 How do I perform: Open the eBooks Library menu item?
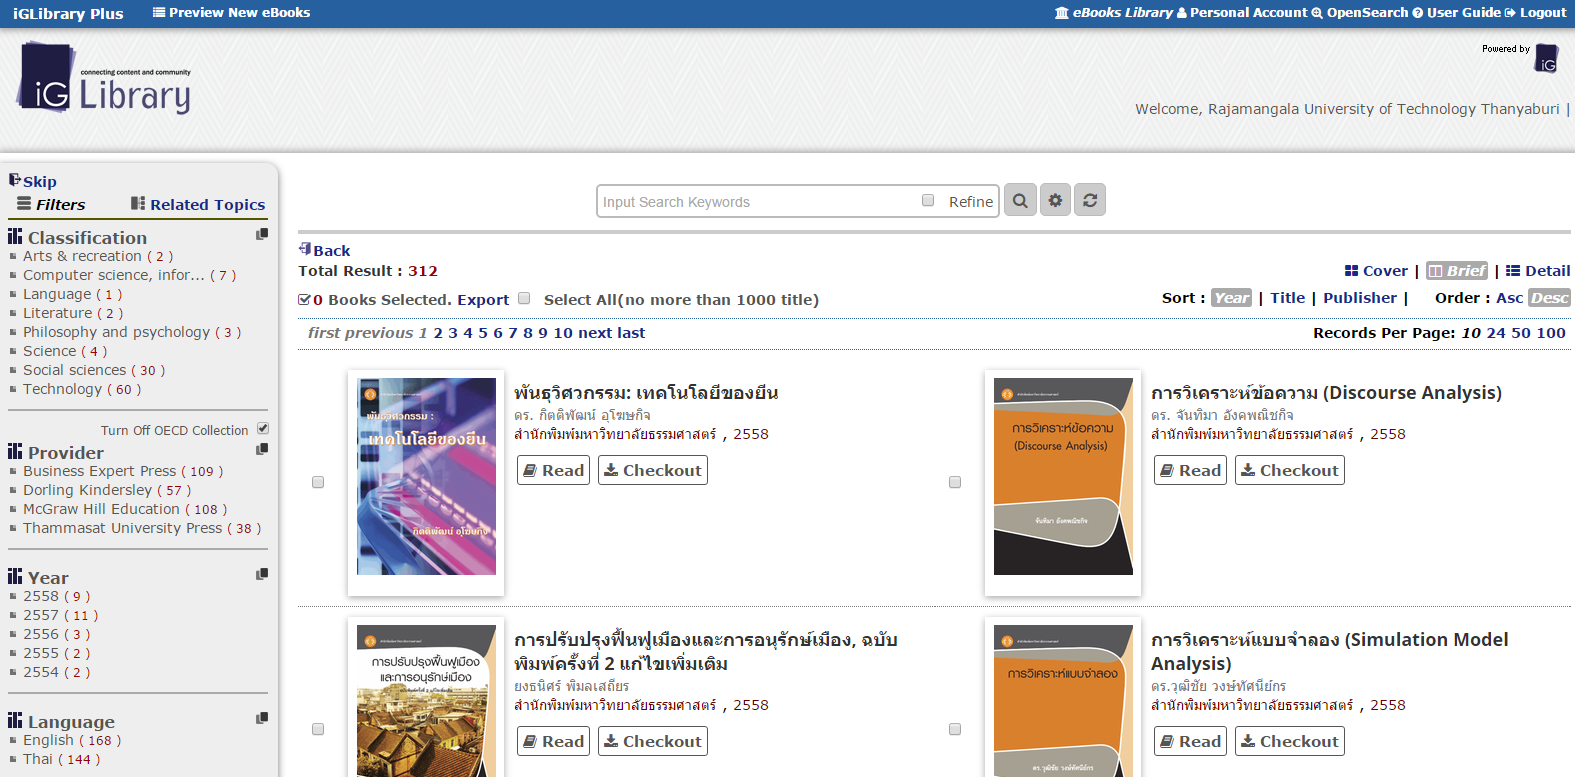tap(1114, 13)
